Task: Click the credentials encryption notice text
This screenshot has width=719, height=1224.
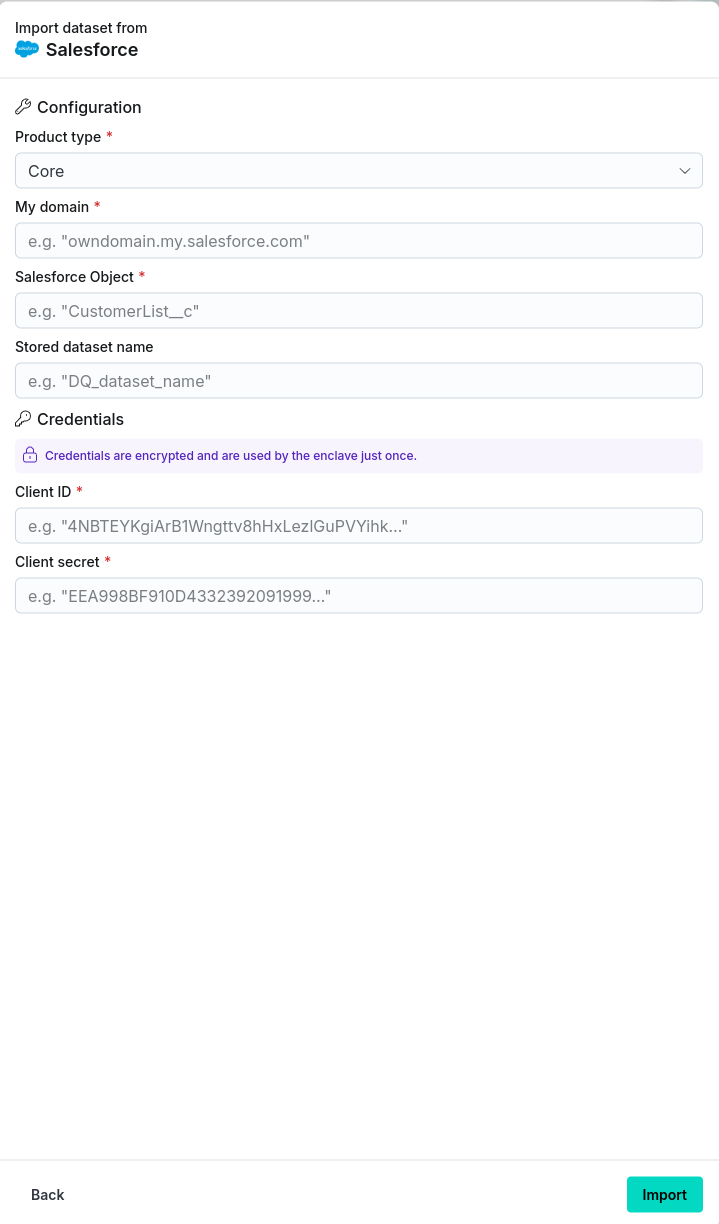Action: (x=230, y=456)
